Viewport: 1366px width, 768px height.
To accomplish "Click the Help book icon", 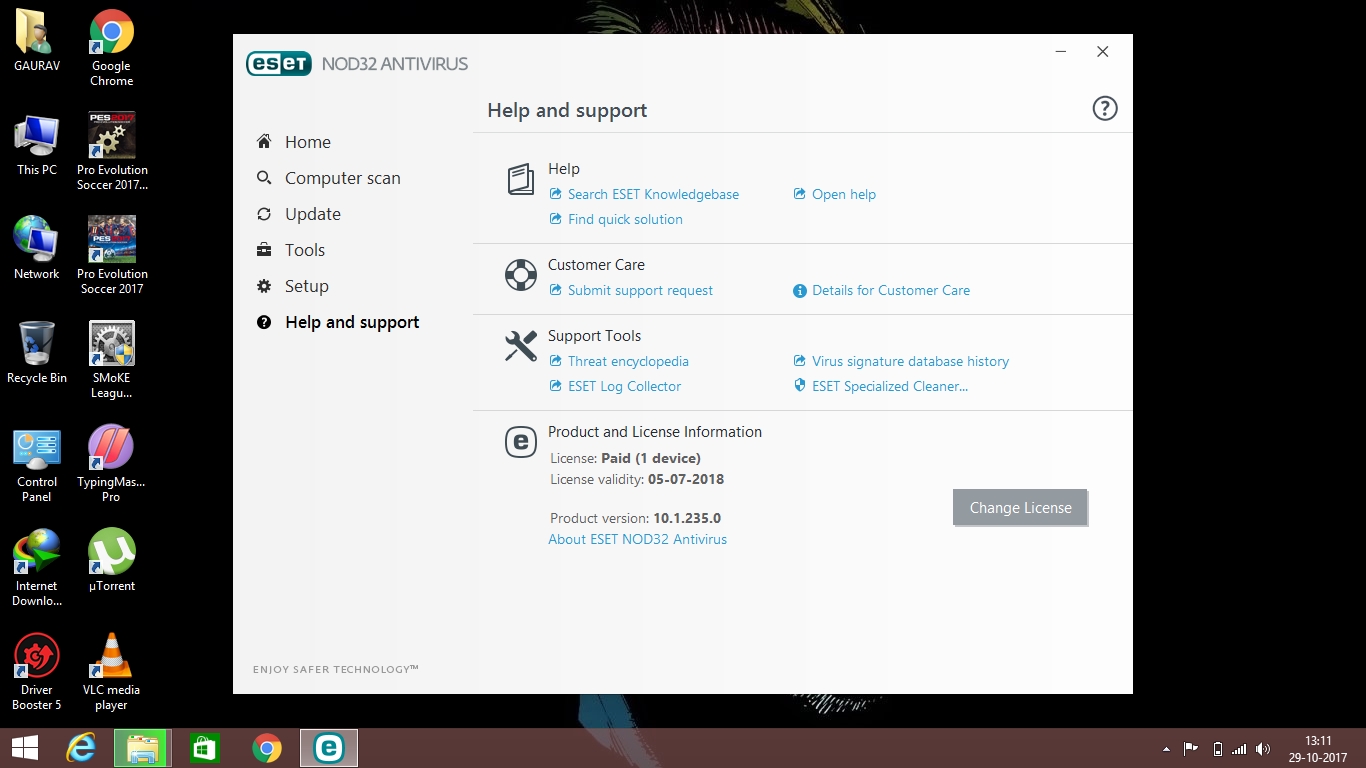I will [x=521, y=180].
